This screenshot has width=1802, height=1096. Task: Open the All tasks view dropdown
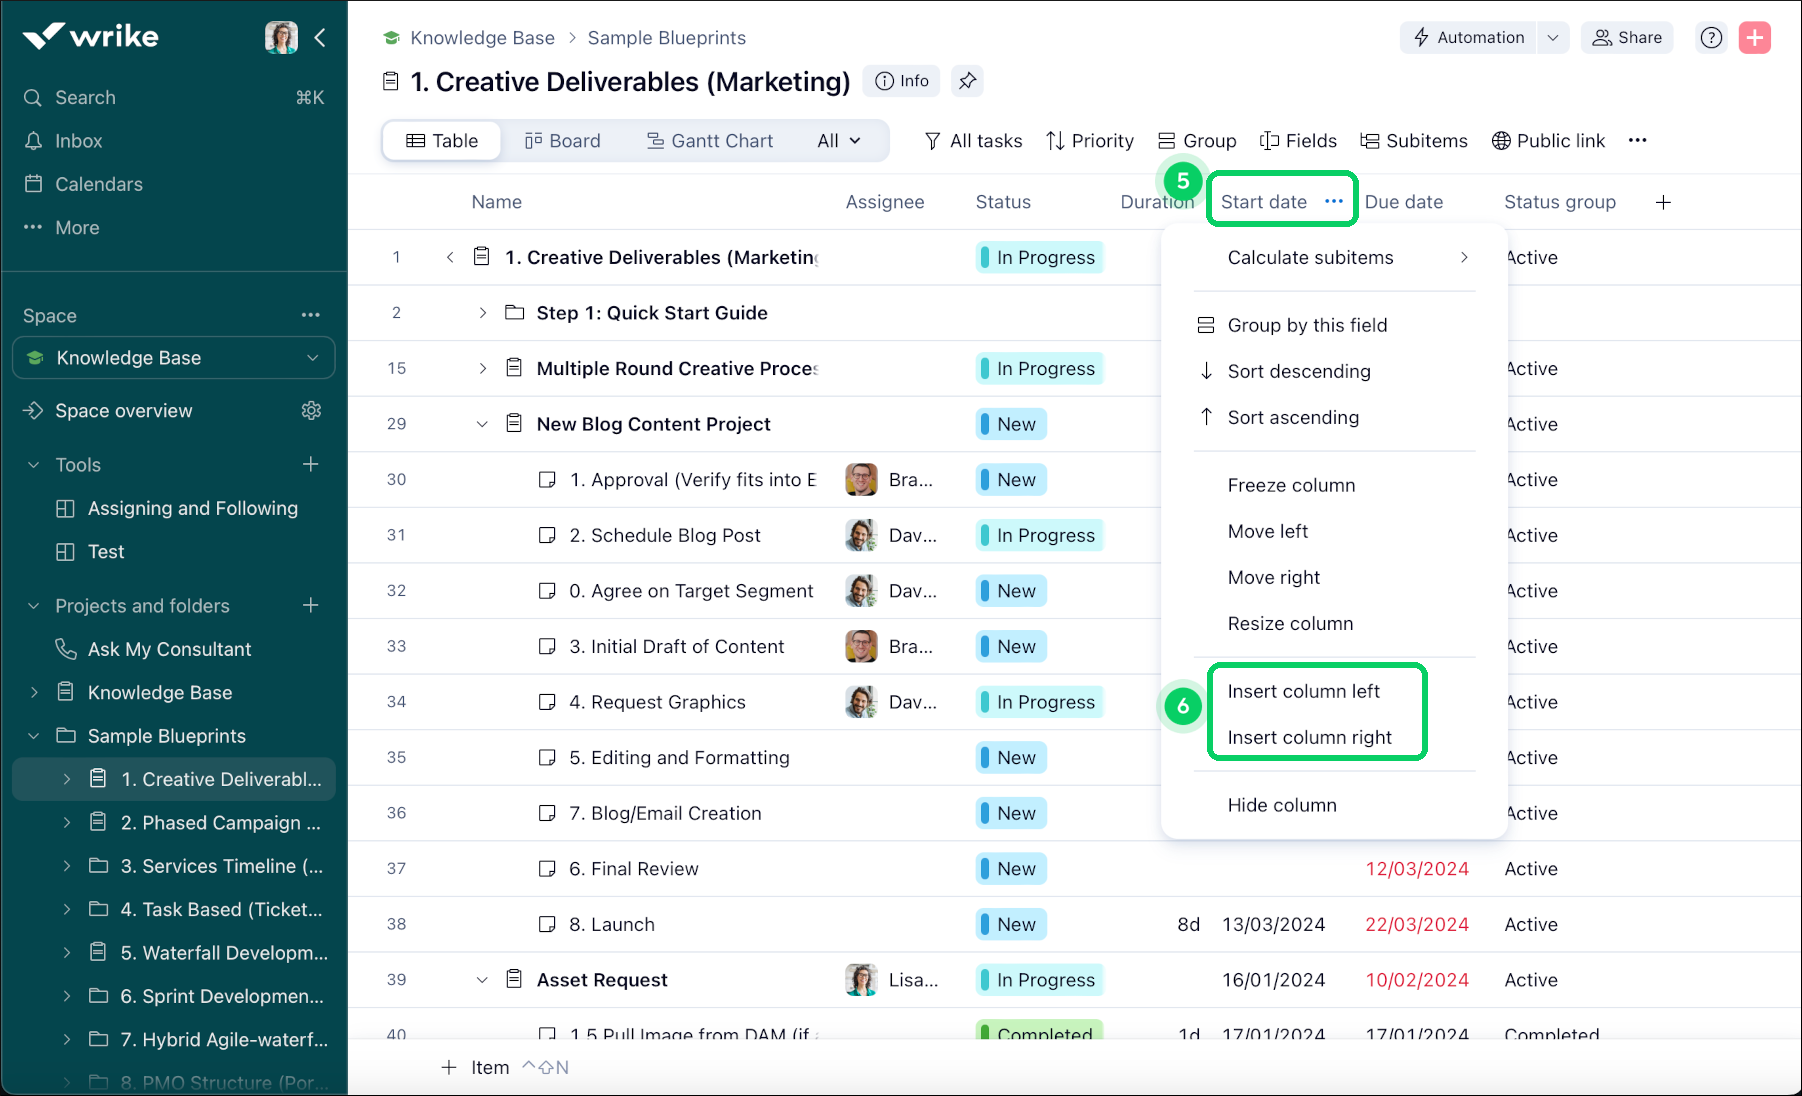[838, 140]
